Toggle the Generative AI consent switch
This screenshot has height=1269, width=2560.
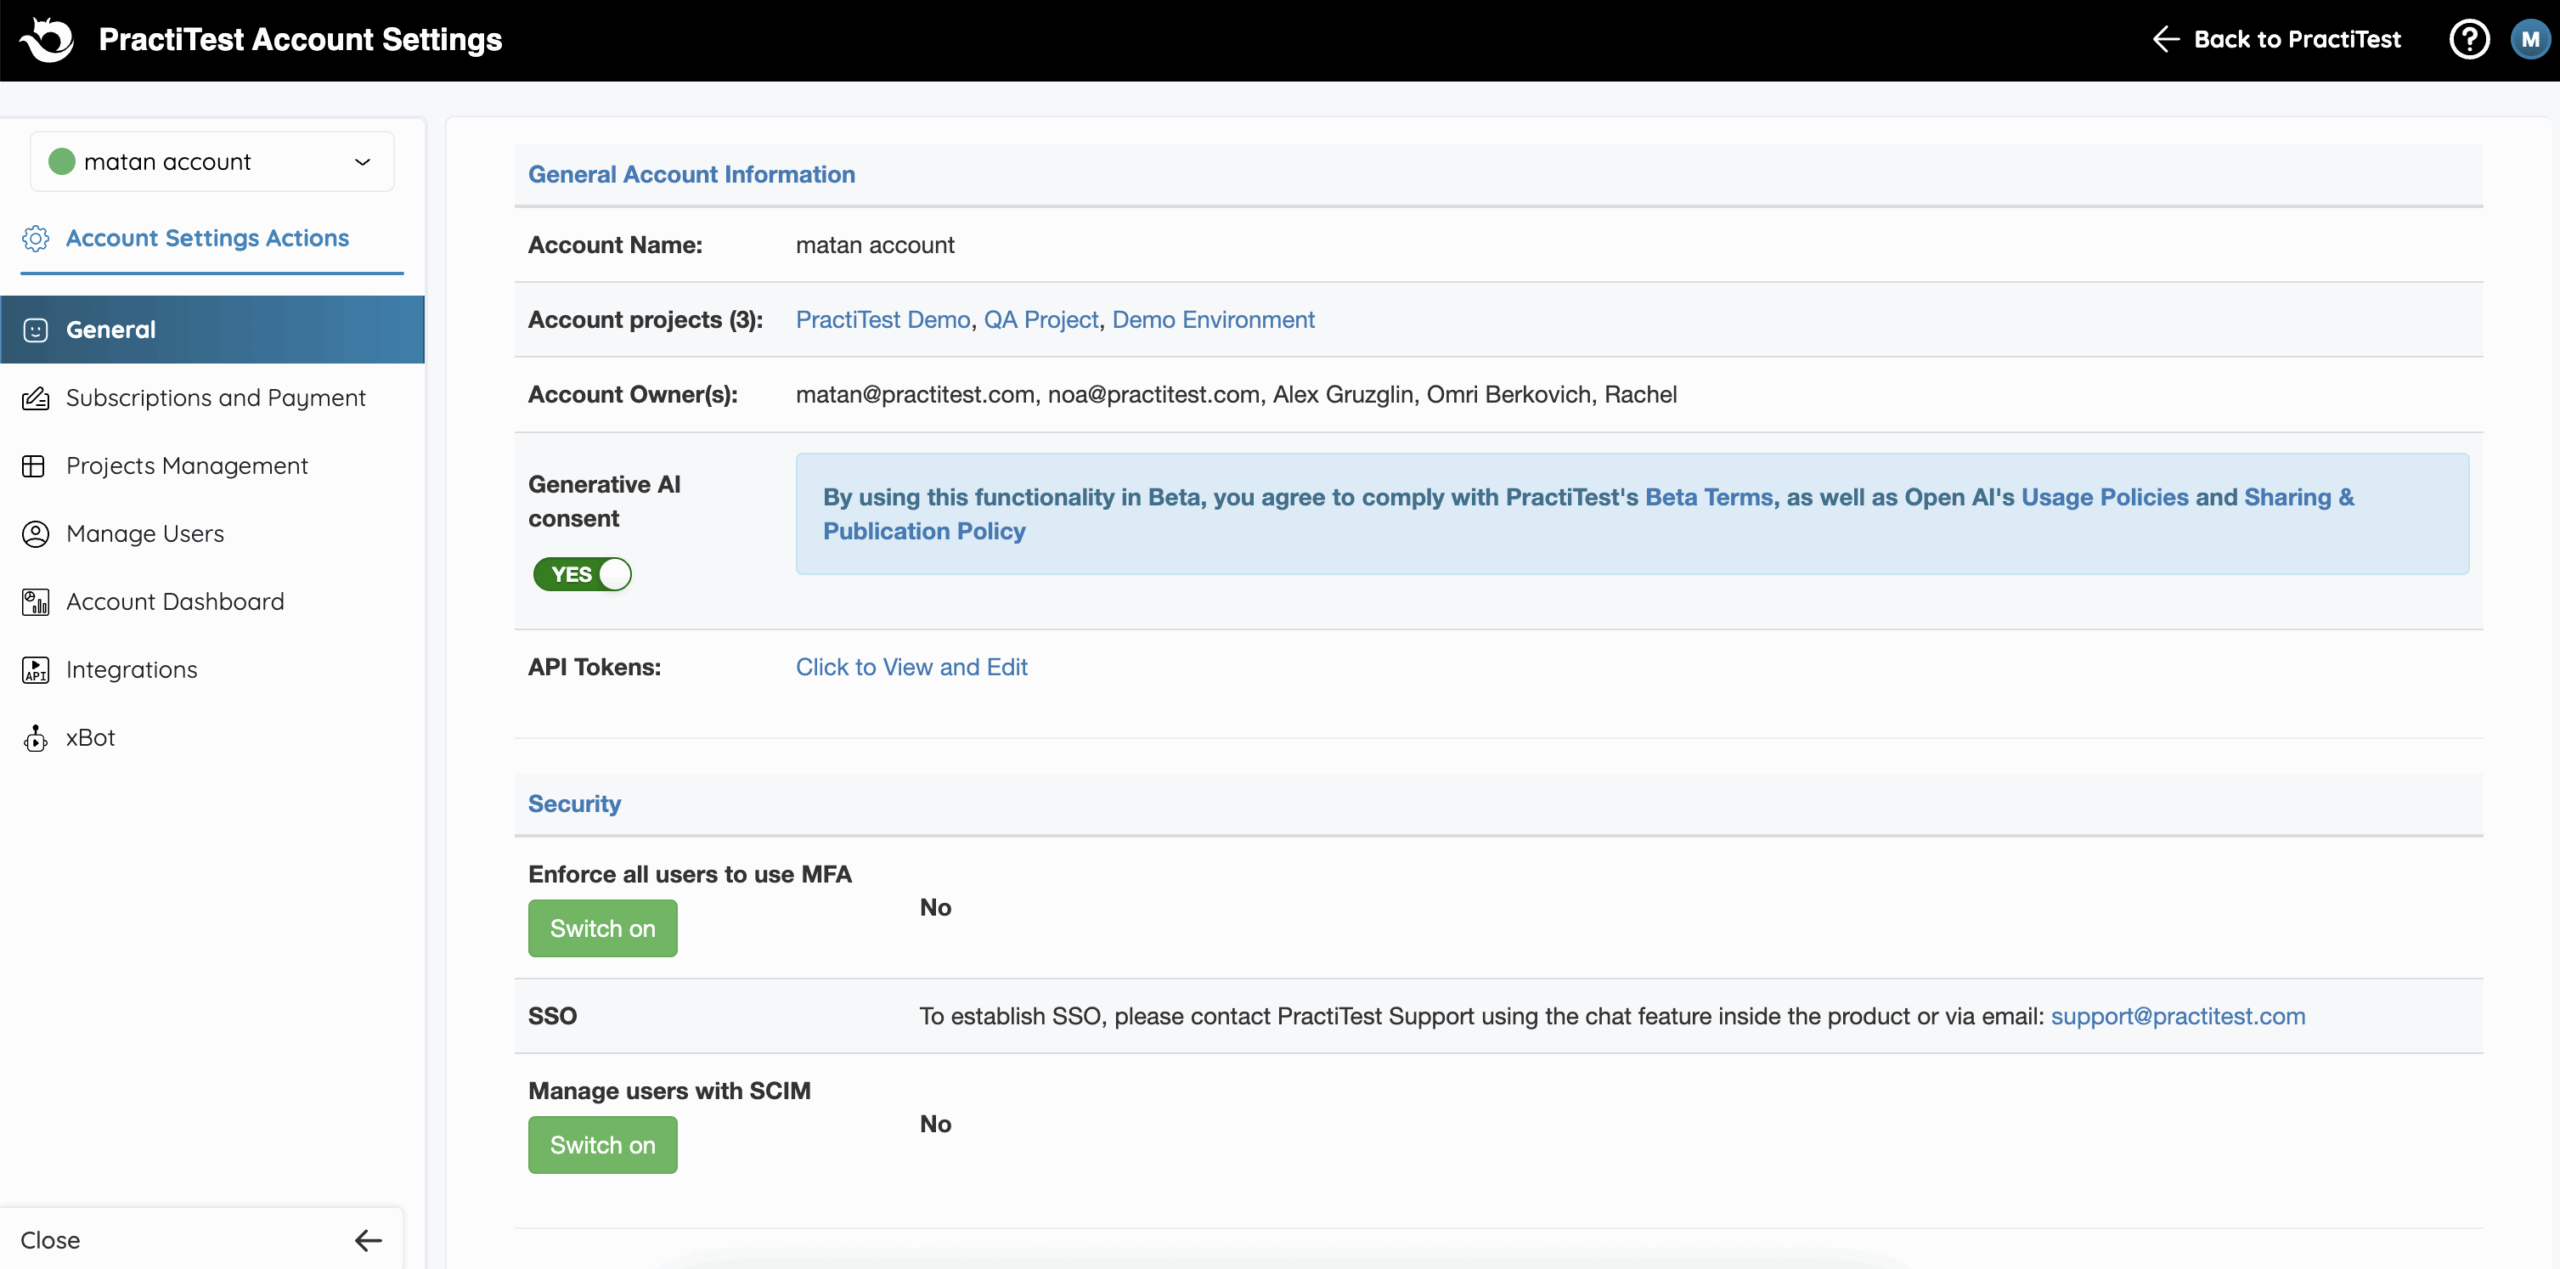pos(582,574)
